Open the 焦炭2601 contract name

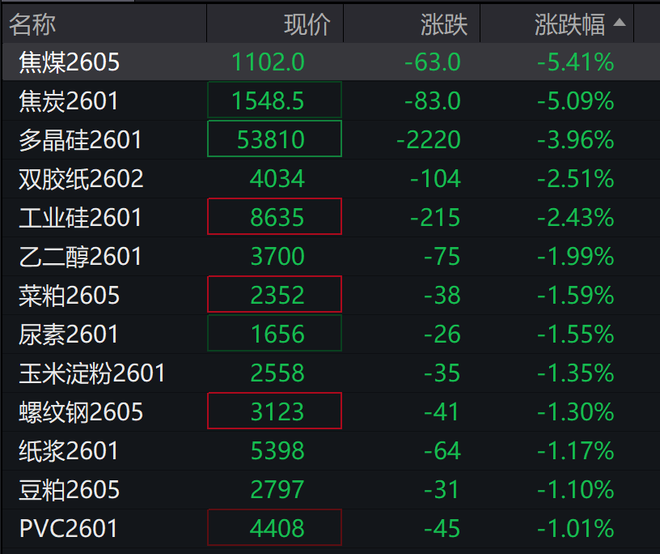(x=69, y=101)
